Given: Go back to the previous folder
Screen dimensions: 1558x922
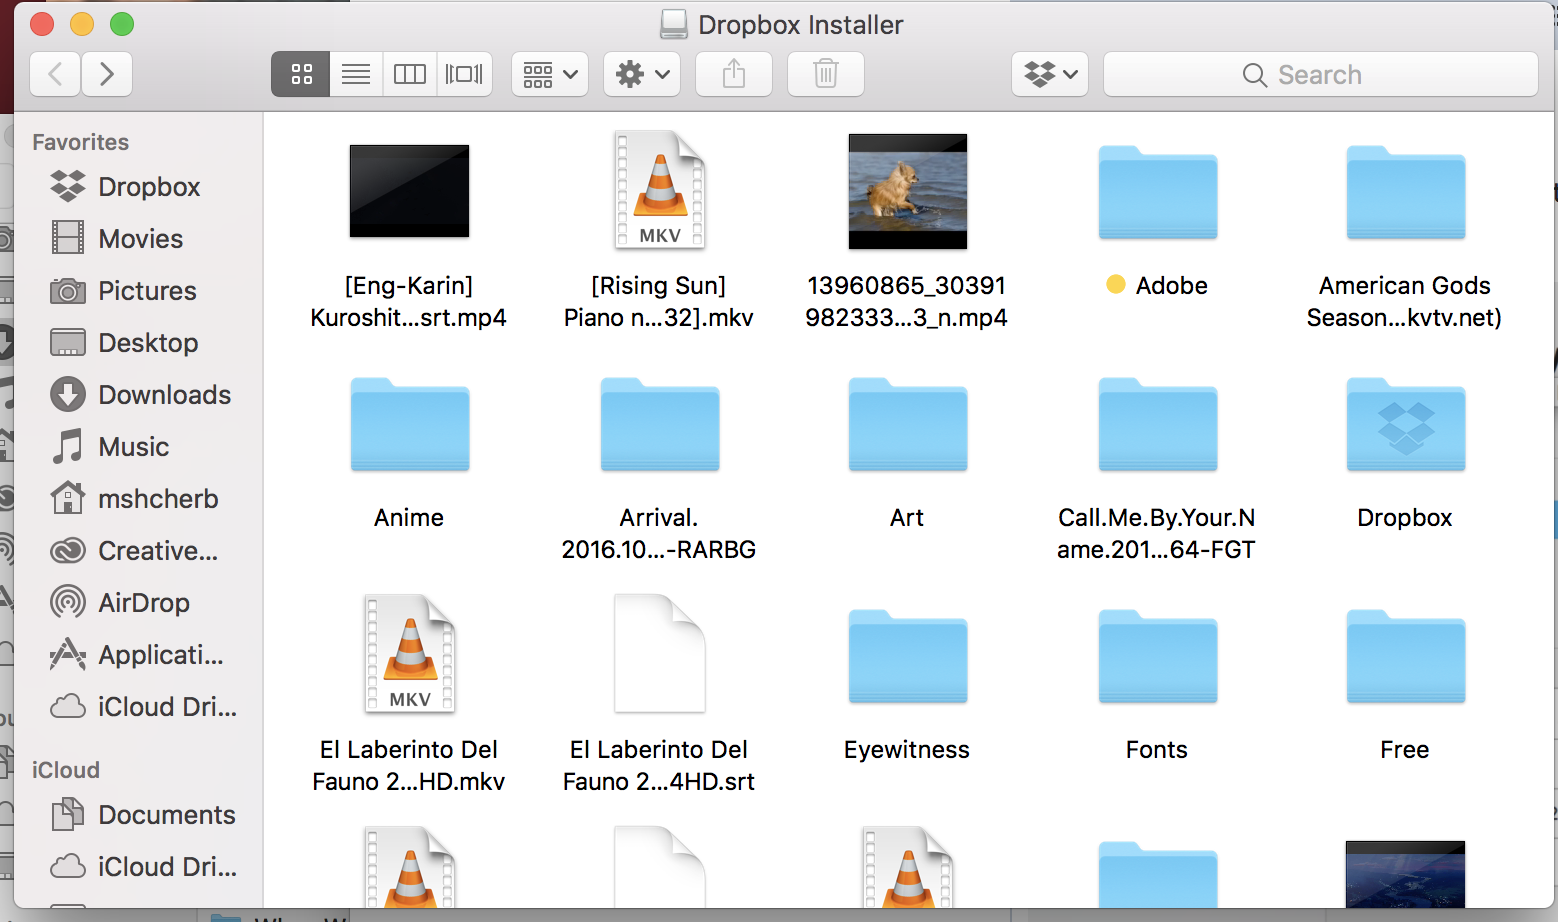Looking at the screenshot, I should (x=56, y=74).
